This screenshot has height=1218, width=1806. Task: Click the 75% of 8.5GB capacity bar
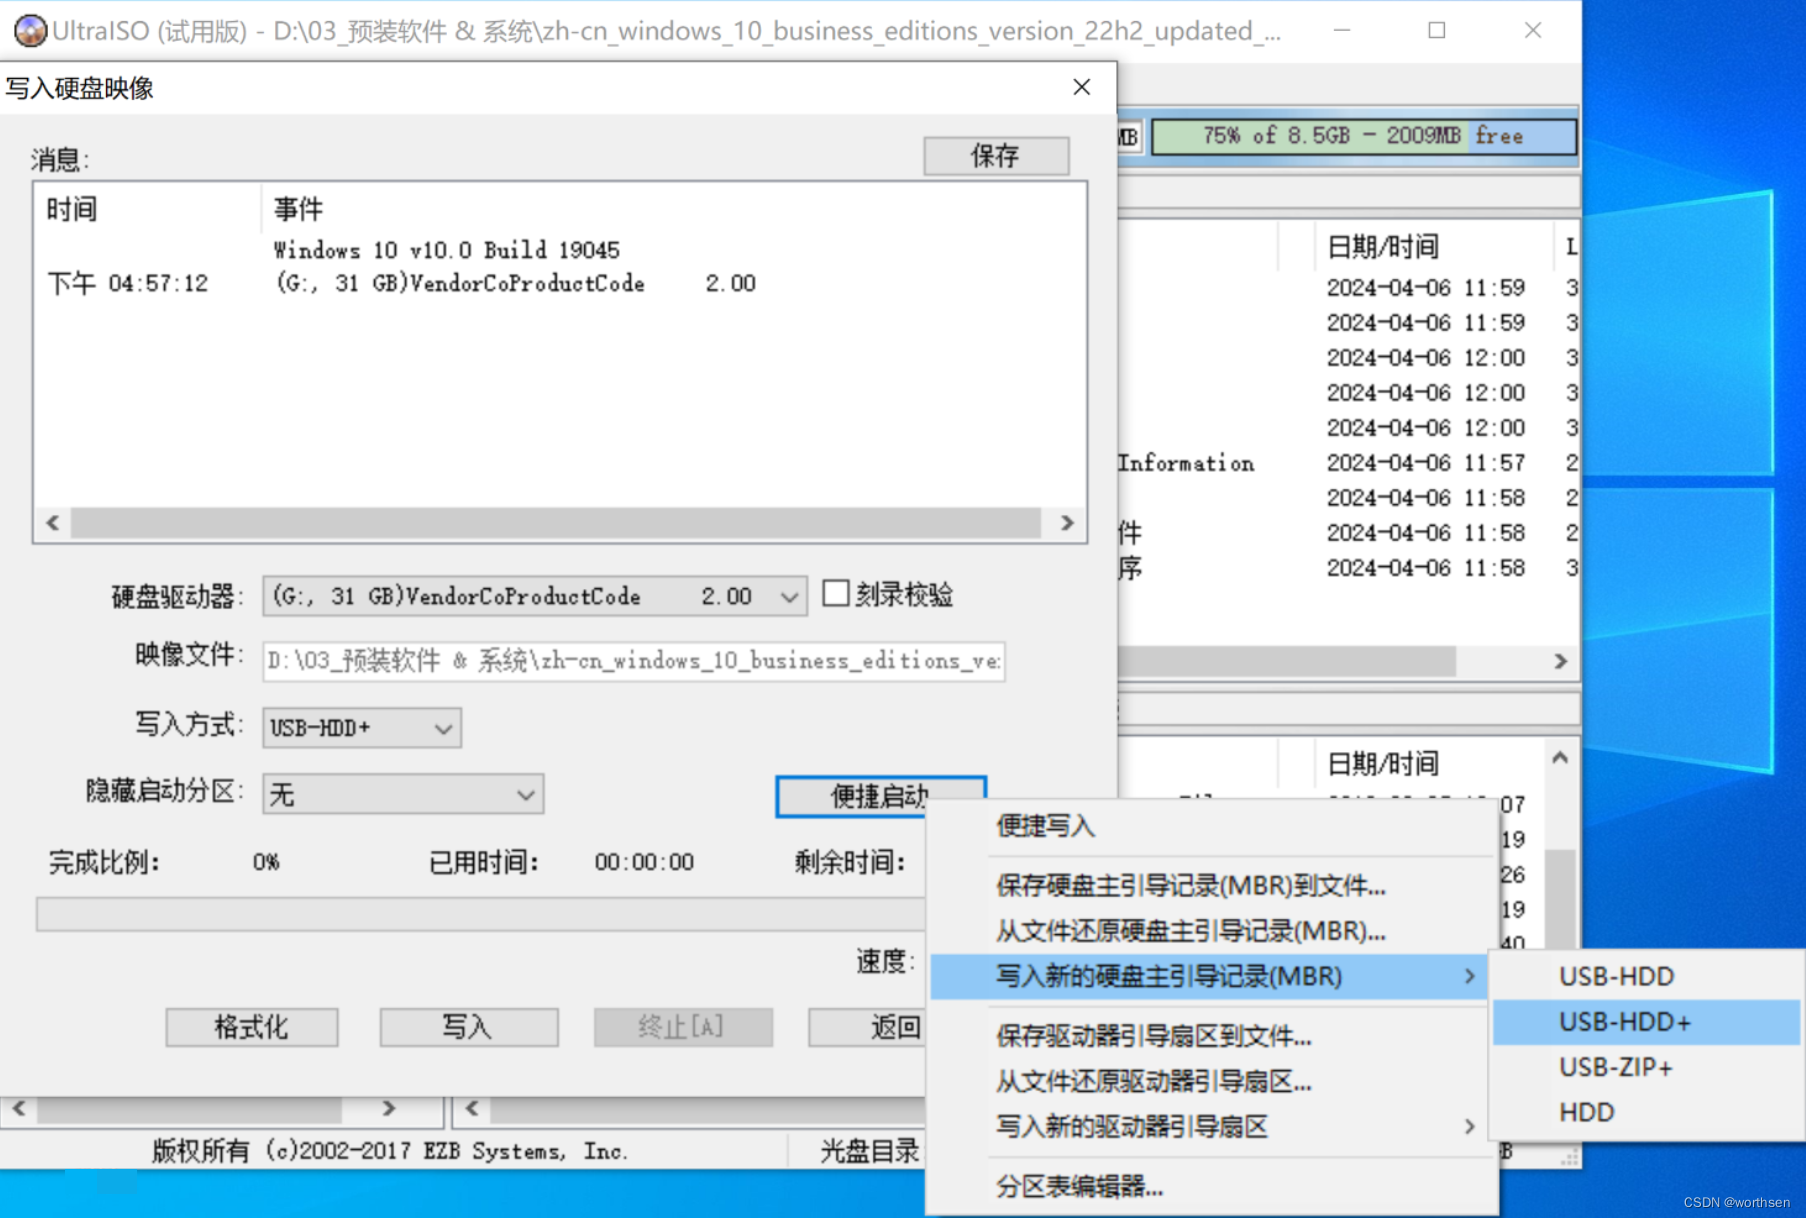click(x=1363, y=136)
